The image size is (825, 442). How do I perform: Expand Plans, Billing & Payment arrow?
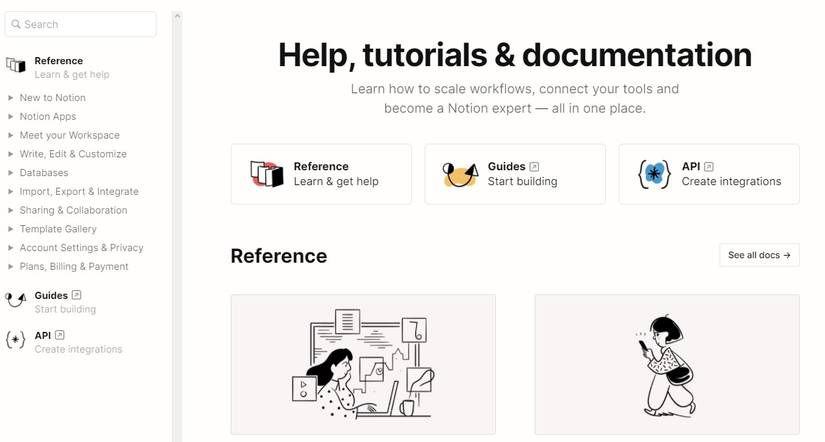[x=11, y=266]
